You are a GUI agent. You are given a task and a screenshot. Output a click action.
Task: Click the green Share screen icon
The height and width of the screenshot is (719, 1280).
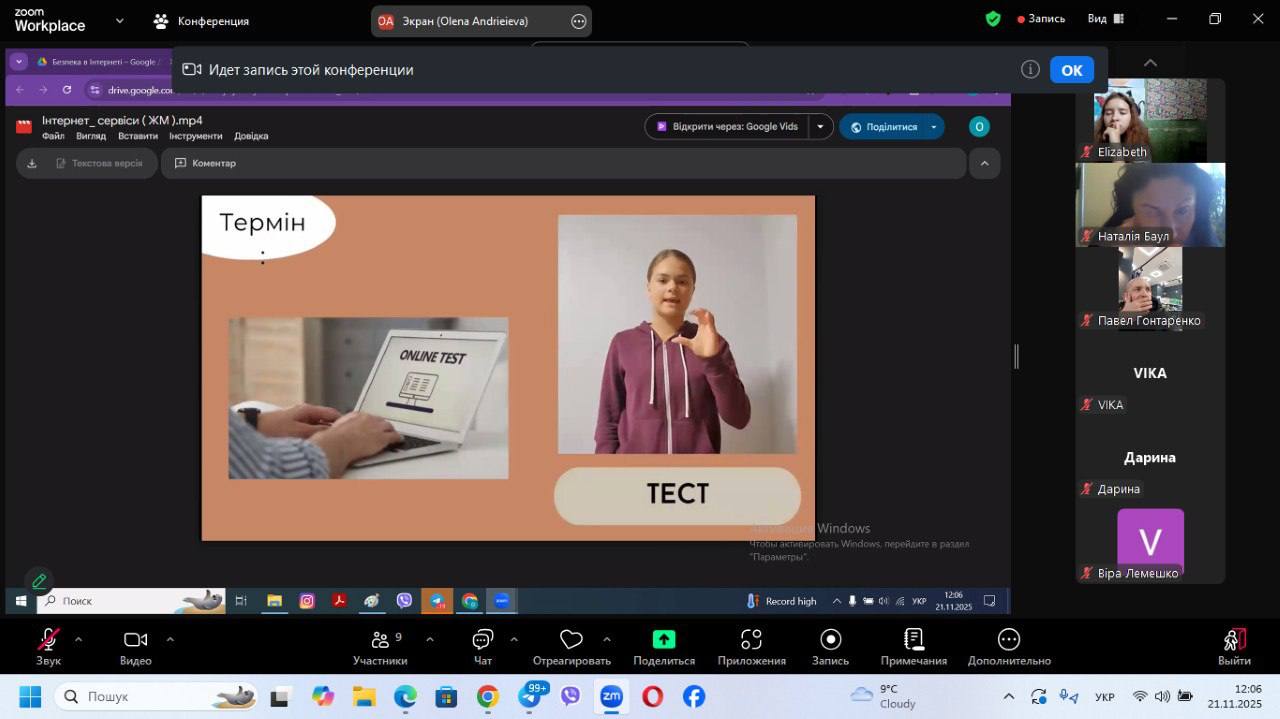click(664, 640)
